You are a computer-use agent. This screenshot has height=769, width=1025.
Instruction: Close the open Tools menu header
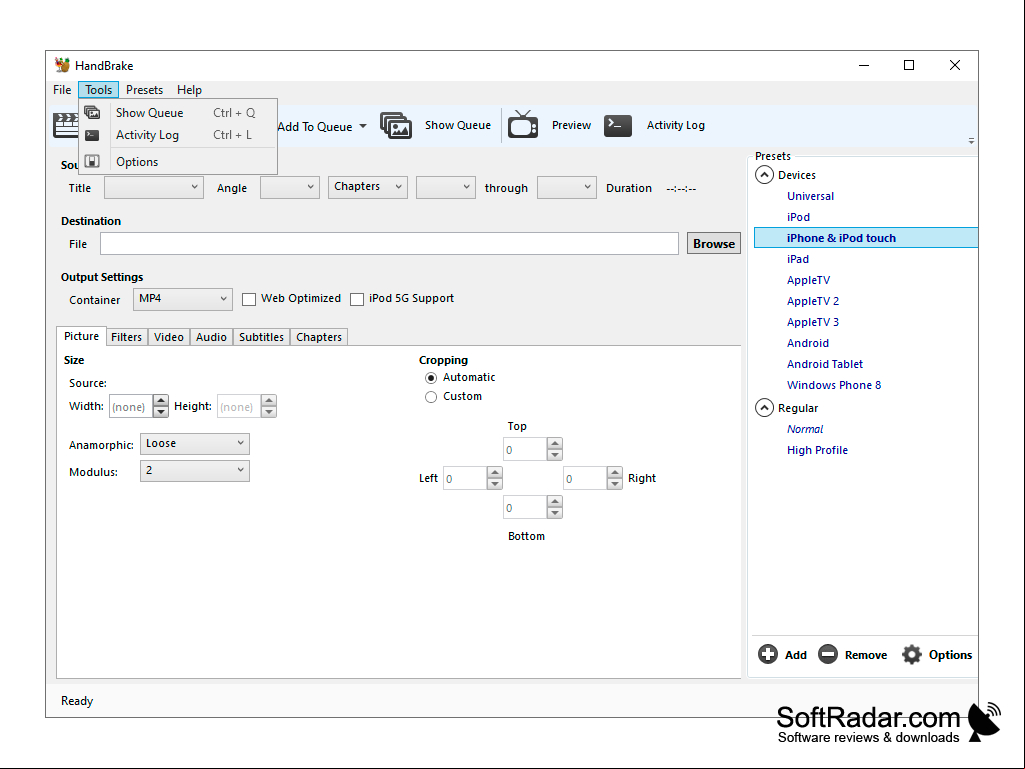[x=98, y=90]
